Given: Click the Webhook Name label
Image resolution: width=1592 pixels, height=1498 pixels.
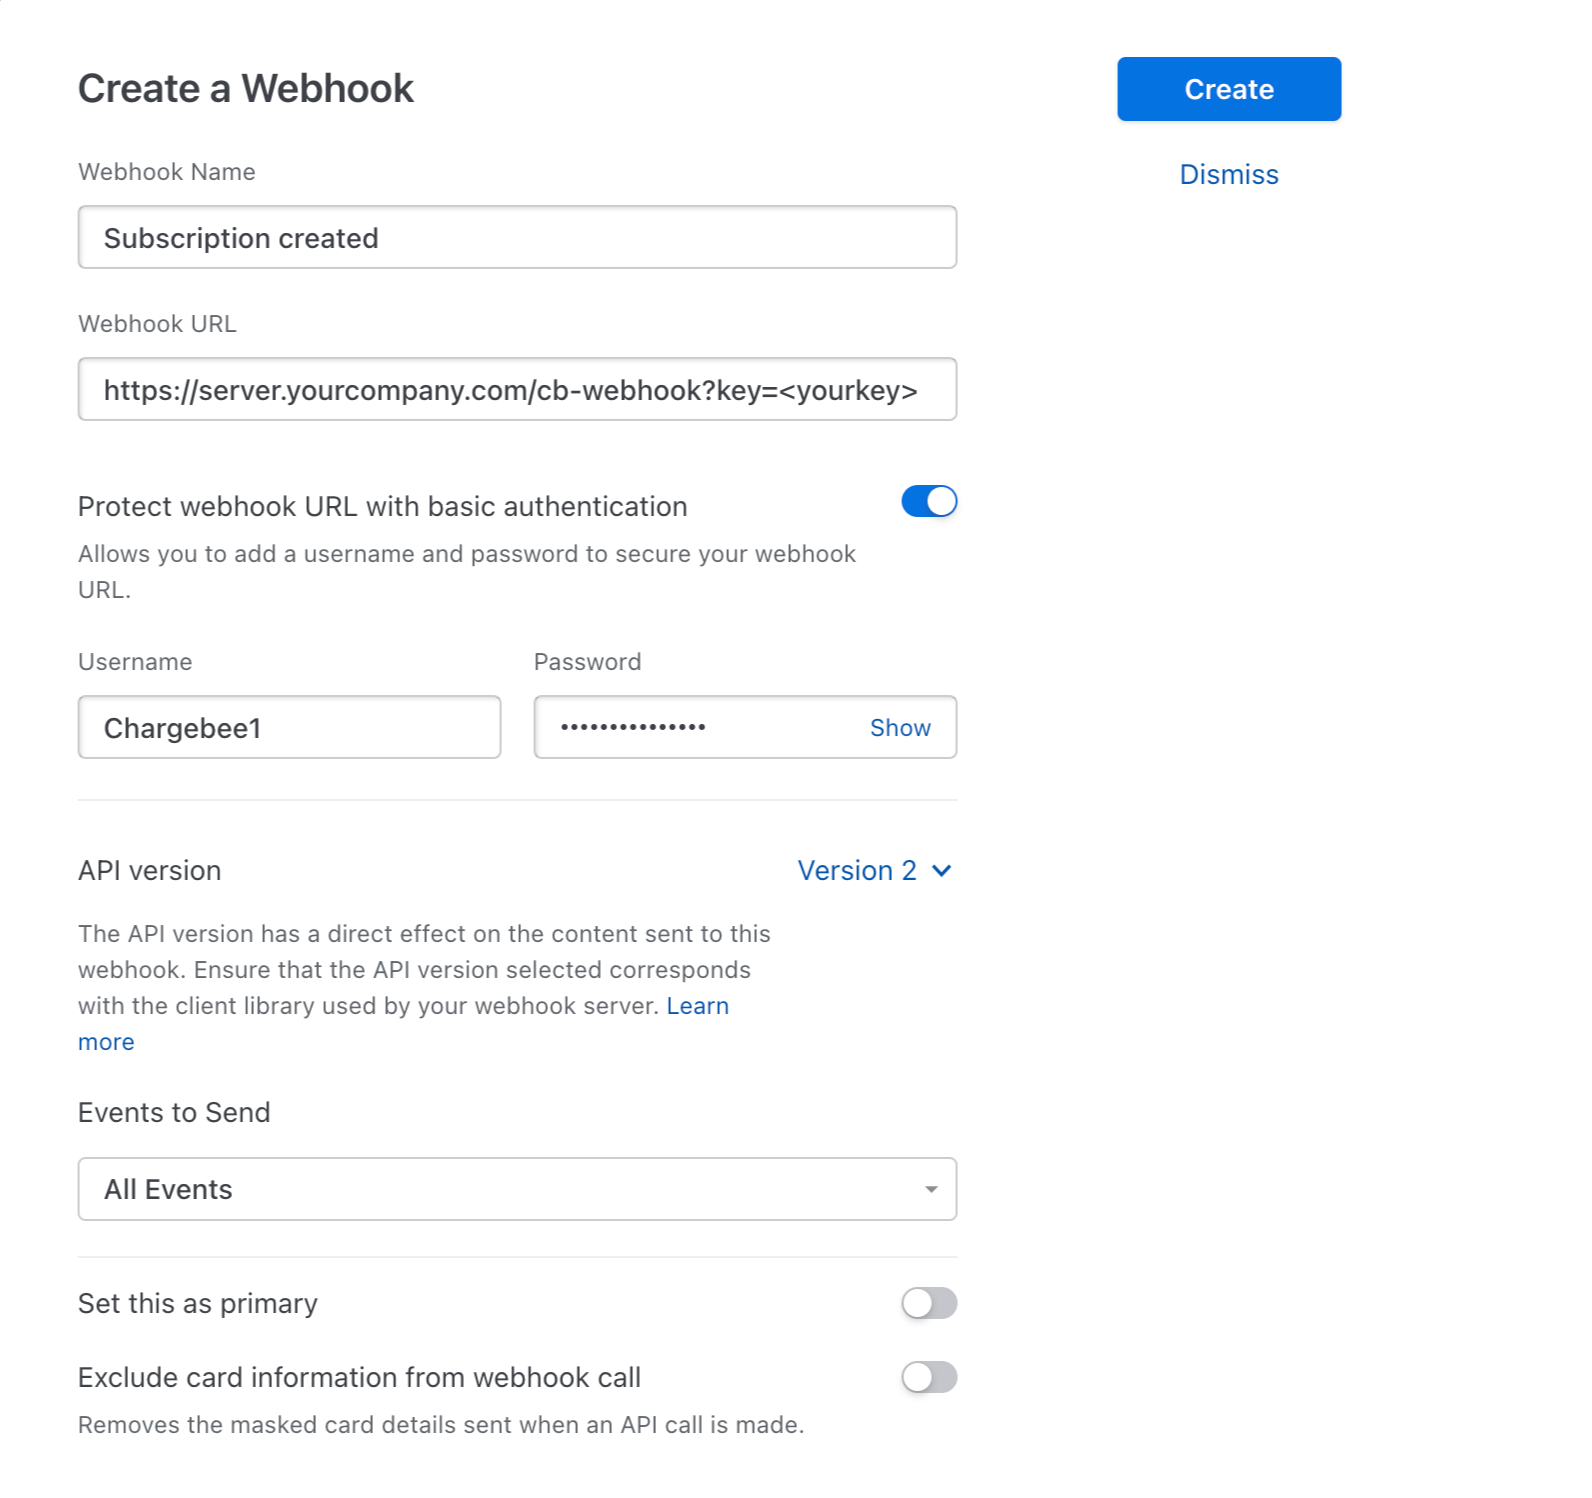Looking at the screenshot, I should tap(167, 172).
